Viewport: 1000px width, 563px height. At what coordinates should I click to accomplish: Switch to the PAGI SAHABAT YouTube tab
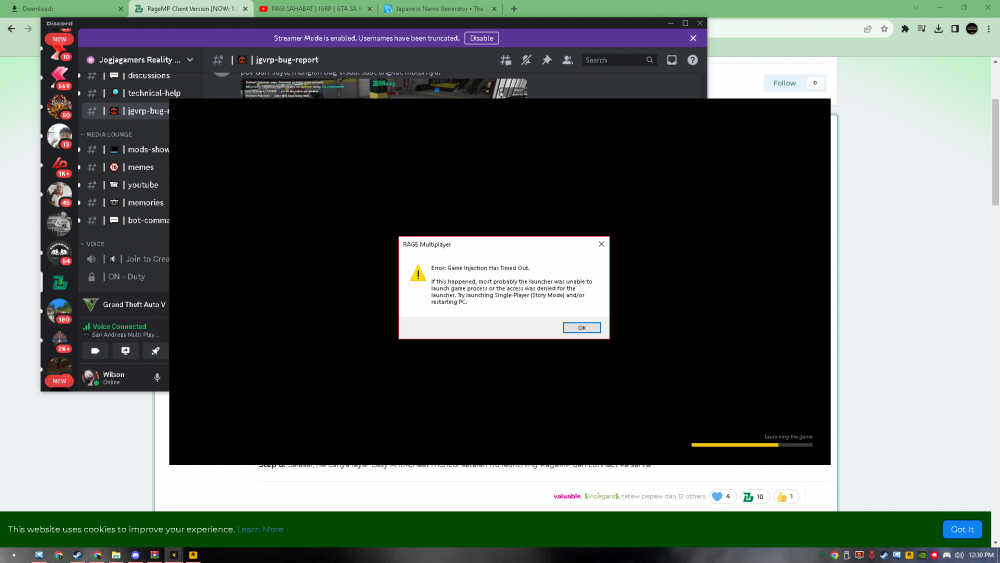pos(316,9)
